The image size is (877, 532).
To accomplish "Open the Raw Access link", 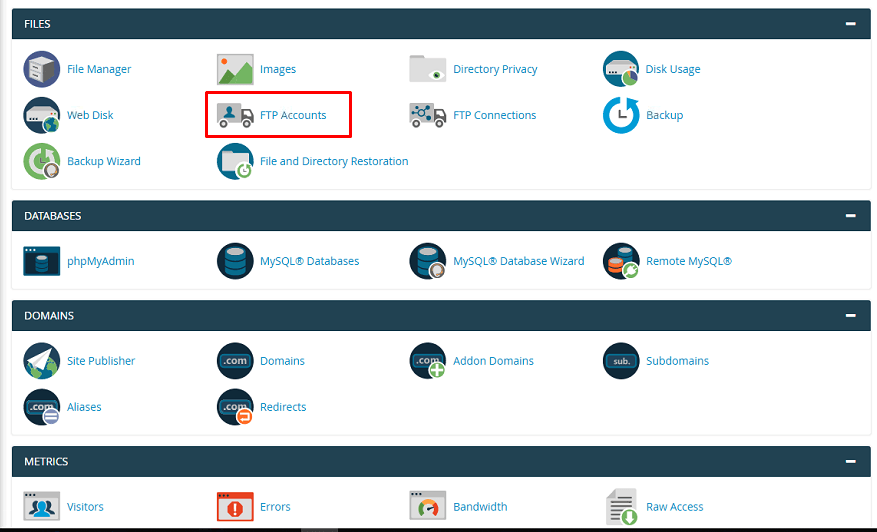I will (675, 506).
